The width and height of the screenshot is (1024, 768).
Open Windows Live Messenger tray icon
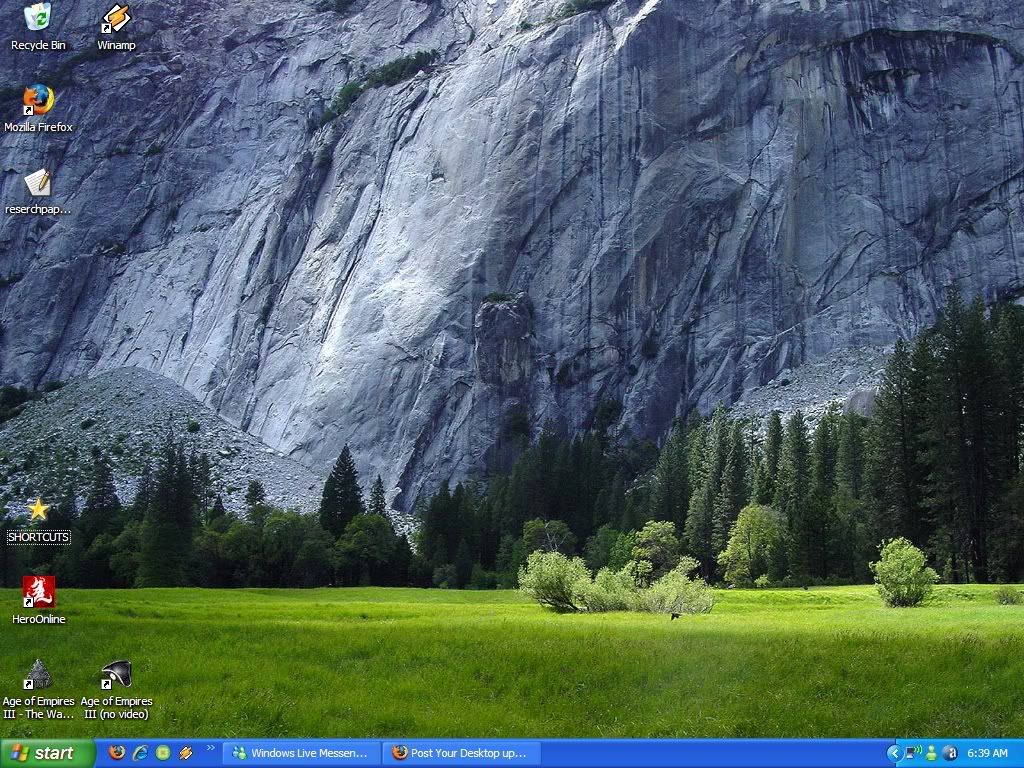pyautogui.click(x=931, y=753)
